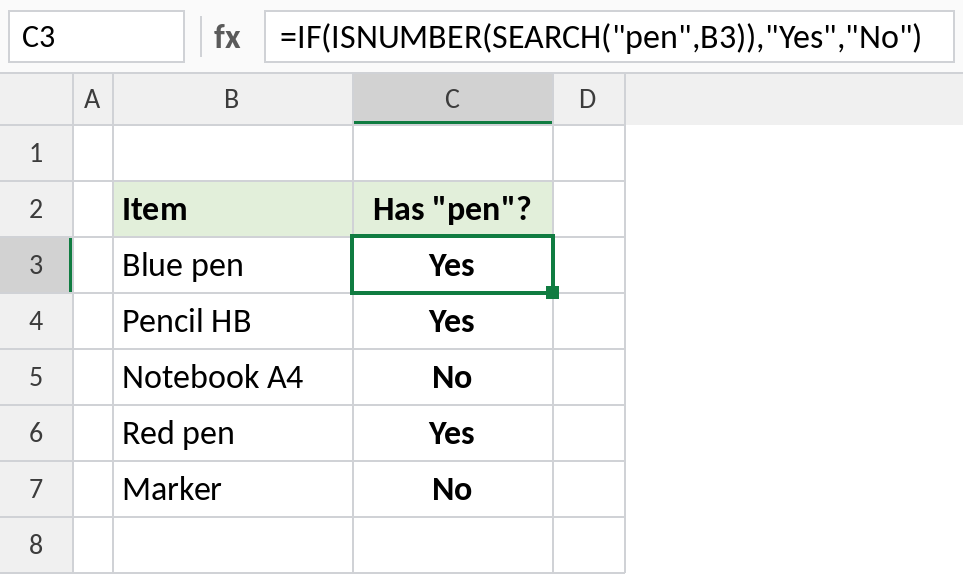The width and height of the screenshot is (964, 574).
Task: Select the "Red pen" cell
Action: [x=232, y=433]
